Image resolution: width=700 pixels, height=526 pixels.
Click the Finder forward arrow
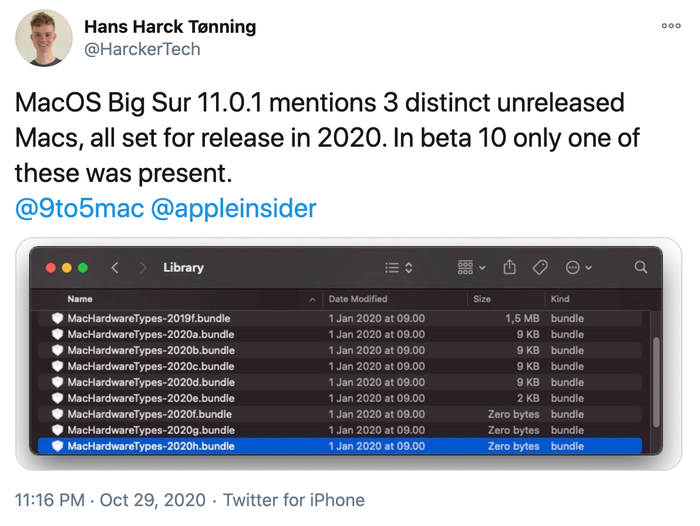[143, 268]
